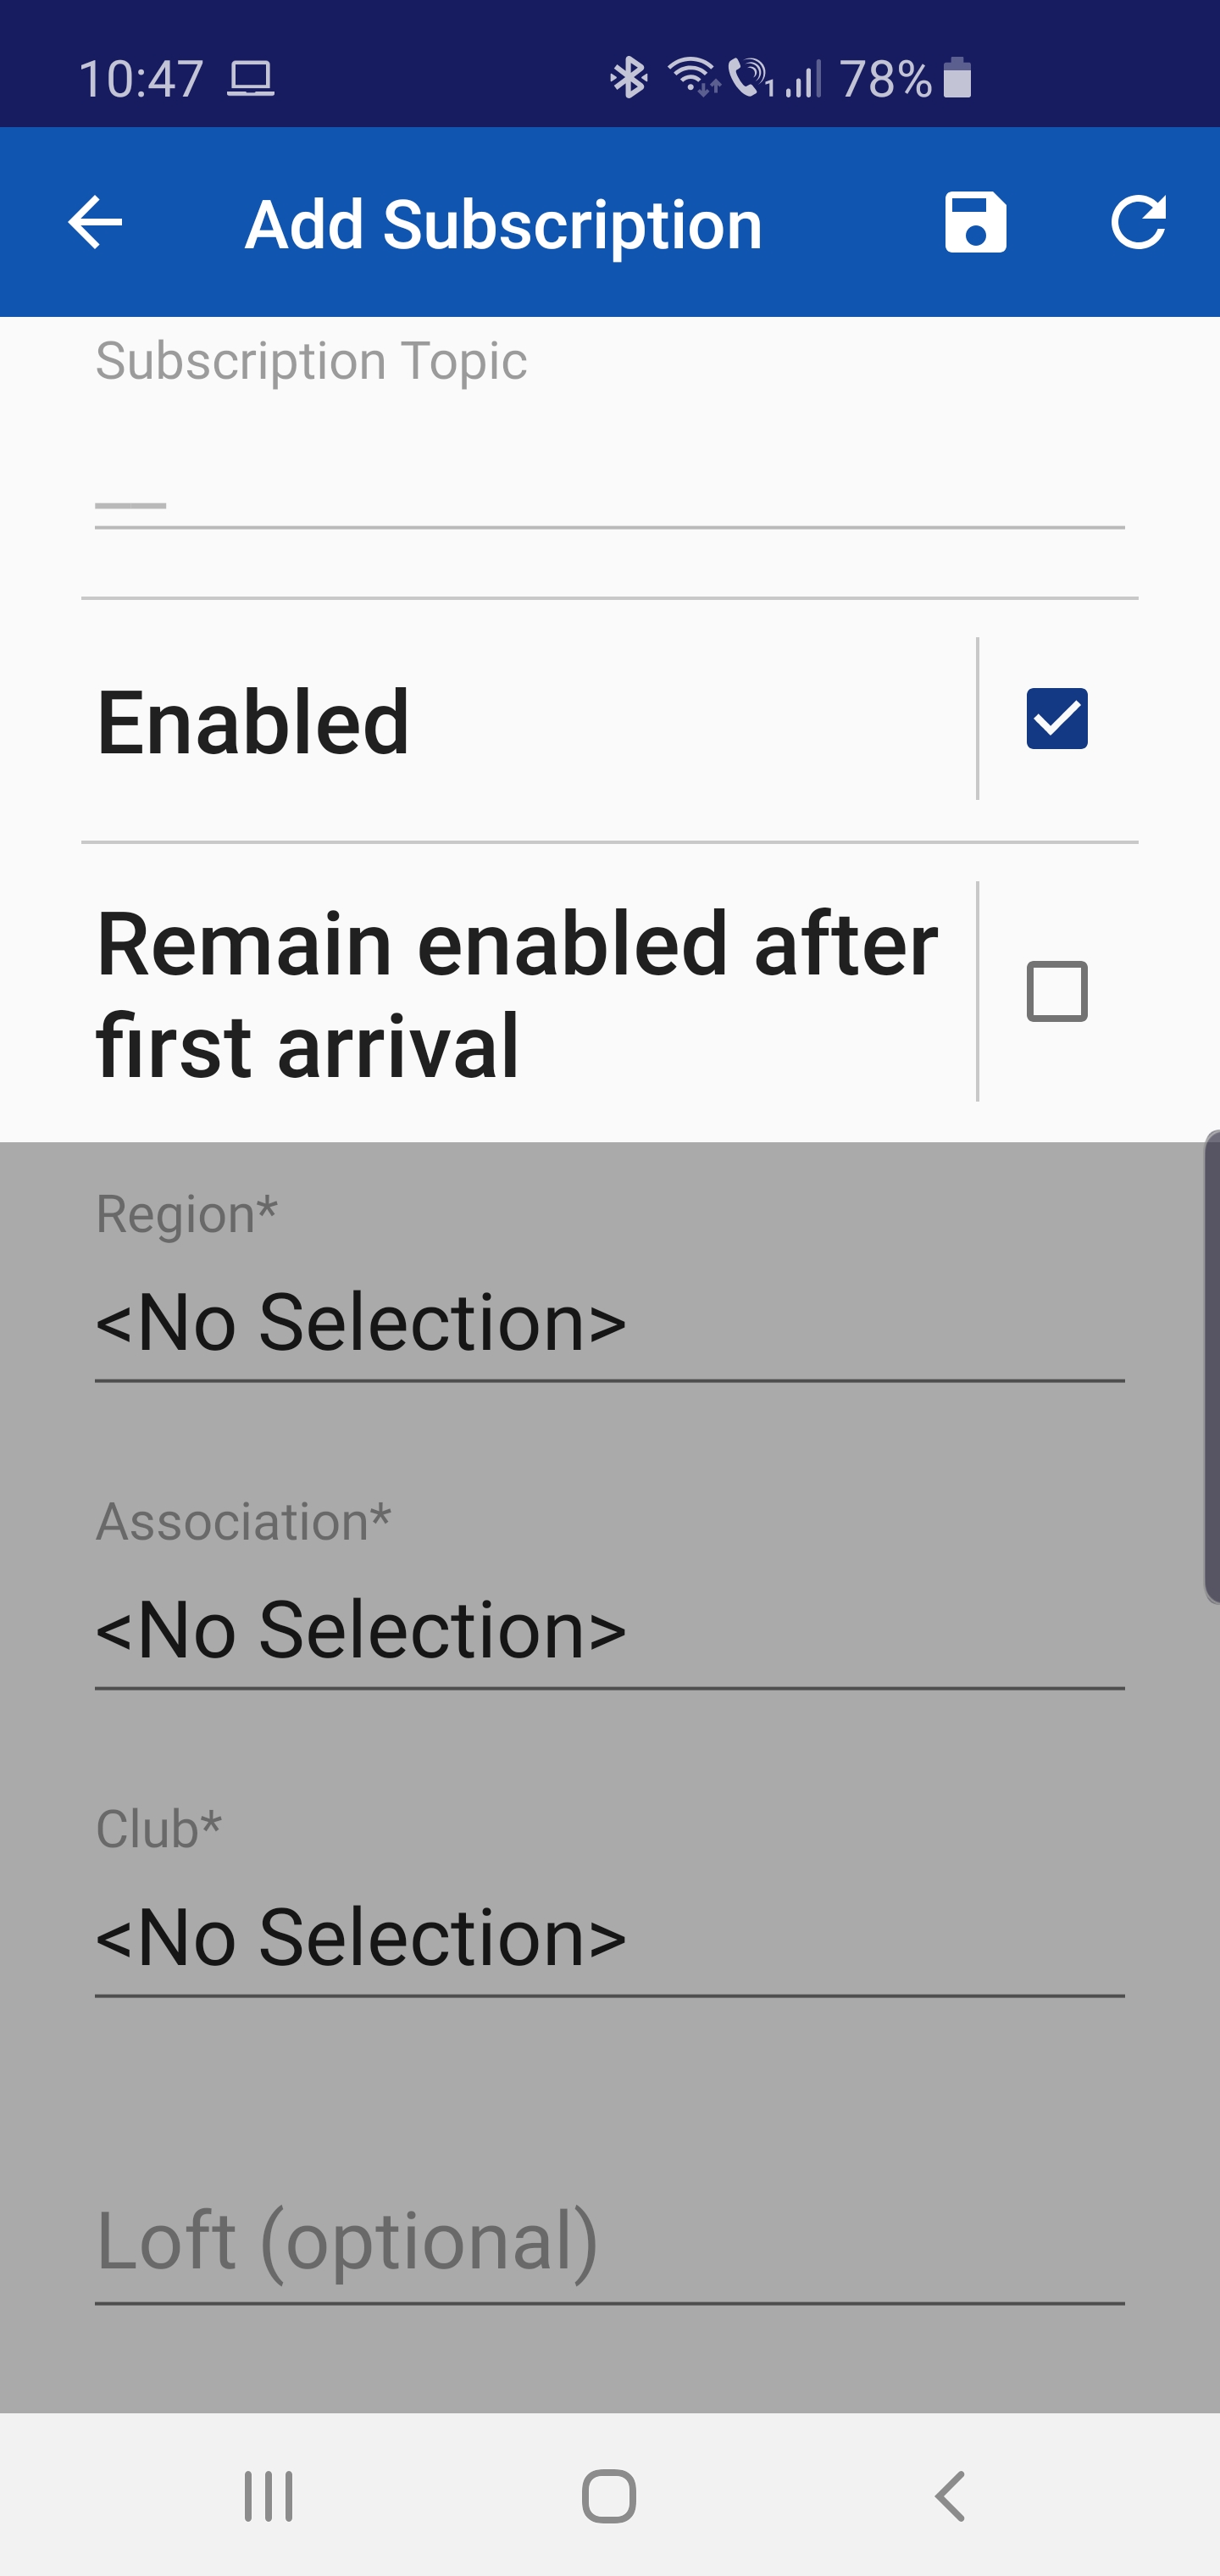Screen dimensions: 1220x2576
Task: Refresh using the circular arrow icon
Action: click(1139, 222)
